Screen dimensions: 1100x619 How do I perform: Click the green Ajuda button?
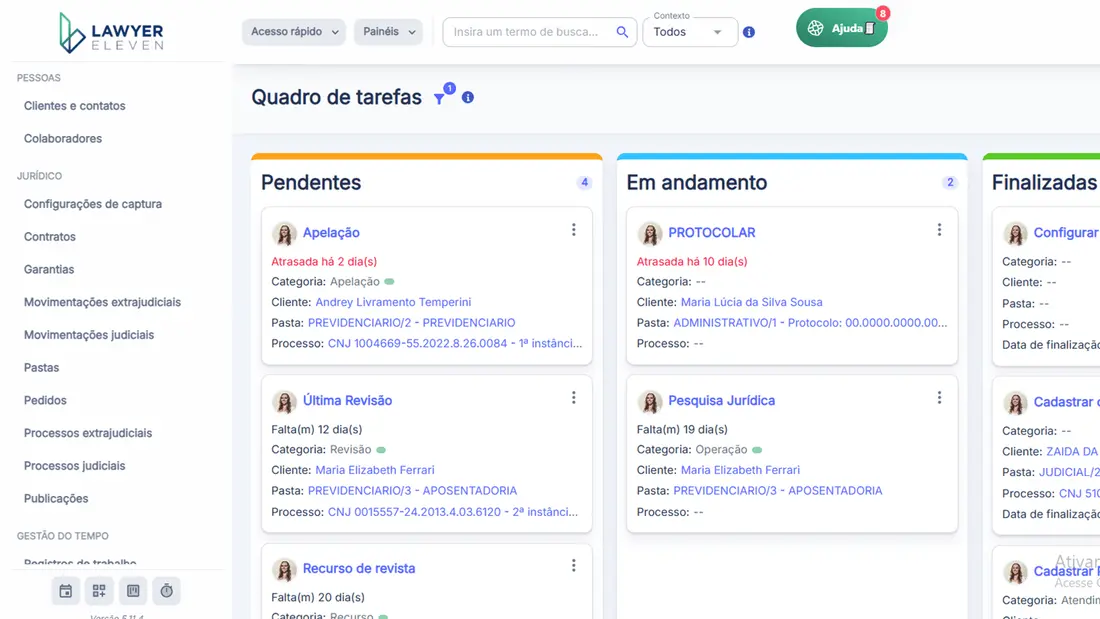coord(841,28)
